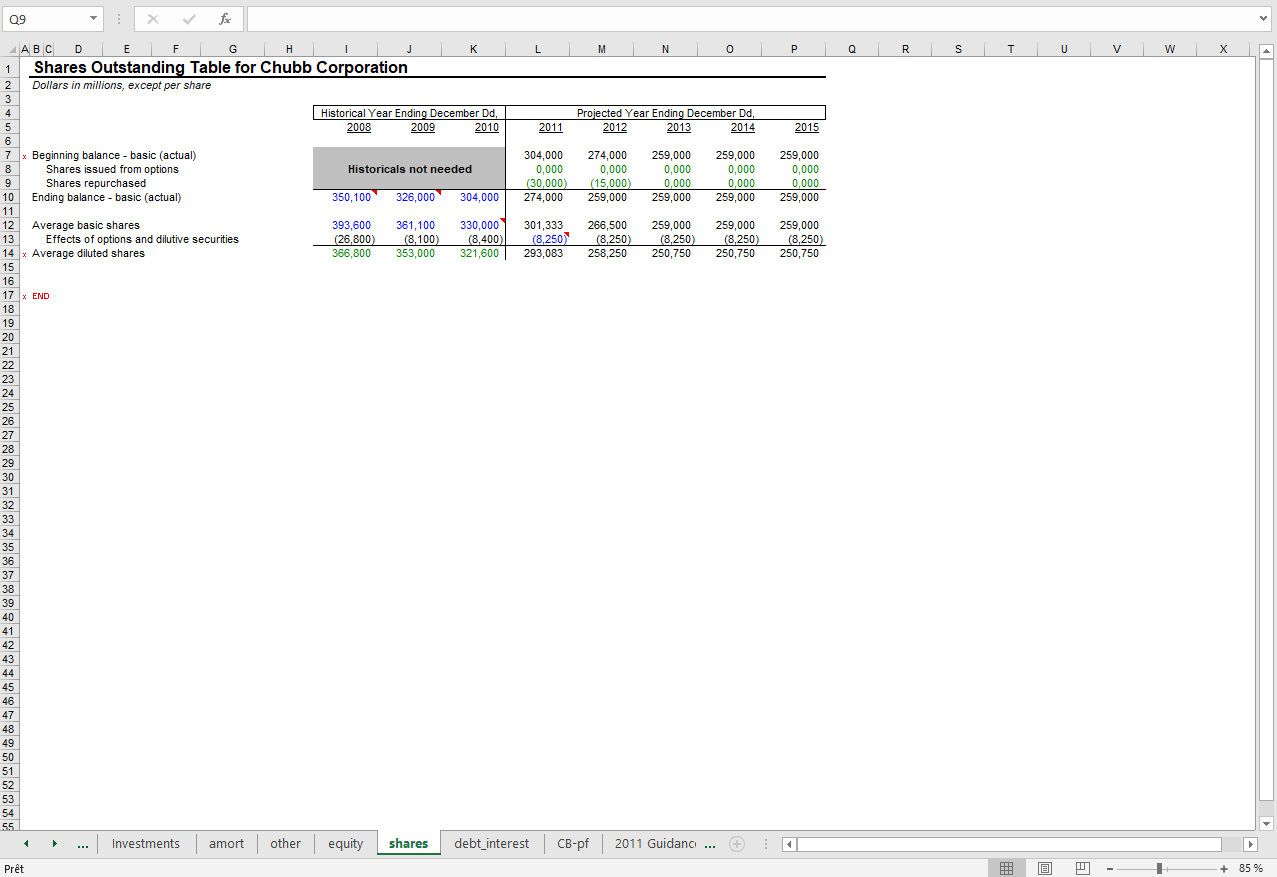Switch to Normal view icon

tap(1007, 868)
